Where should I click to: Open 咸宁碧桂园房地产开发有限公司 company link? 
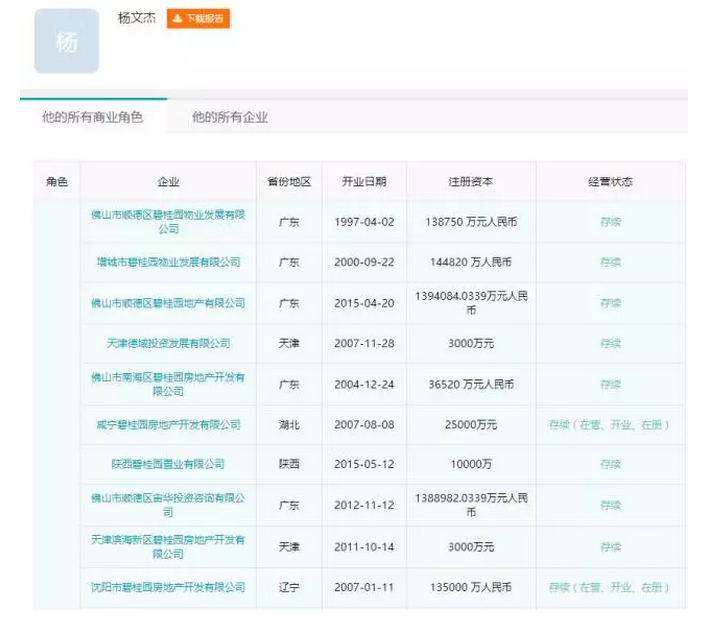(x=168, y=425)
